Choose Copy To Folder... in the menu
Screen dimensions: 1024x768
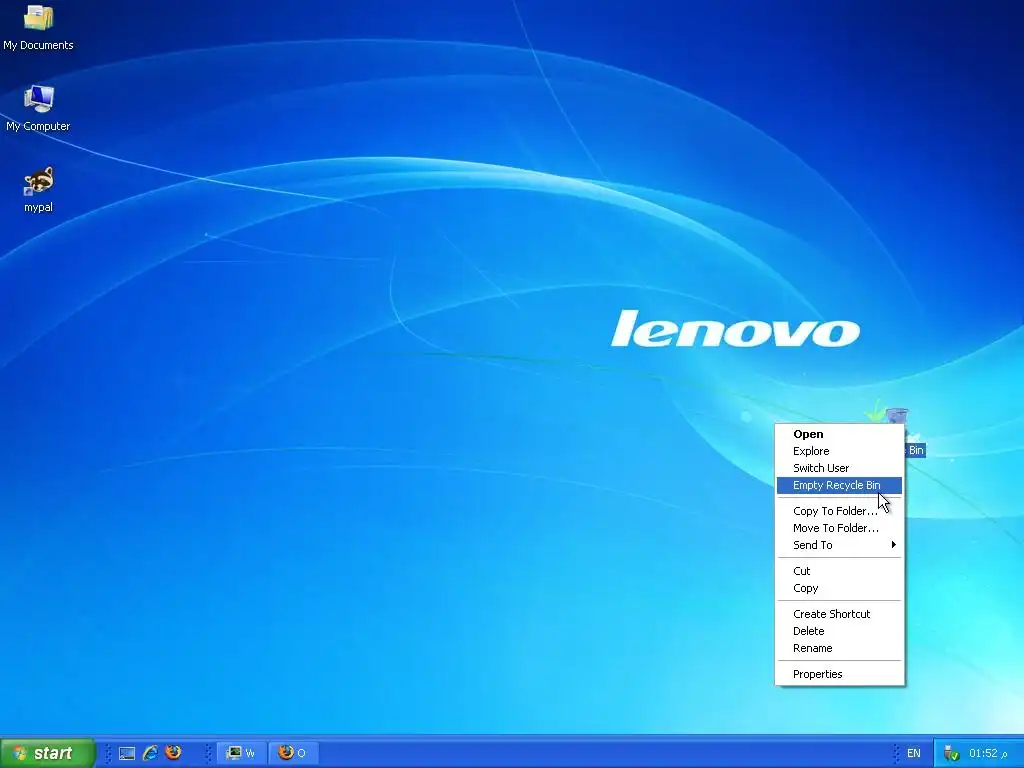pos(839,511)
